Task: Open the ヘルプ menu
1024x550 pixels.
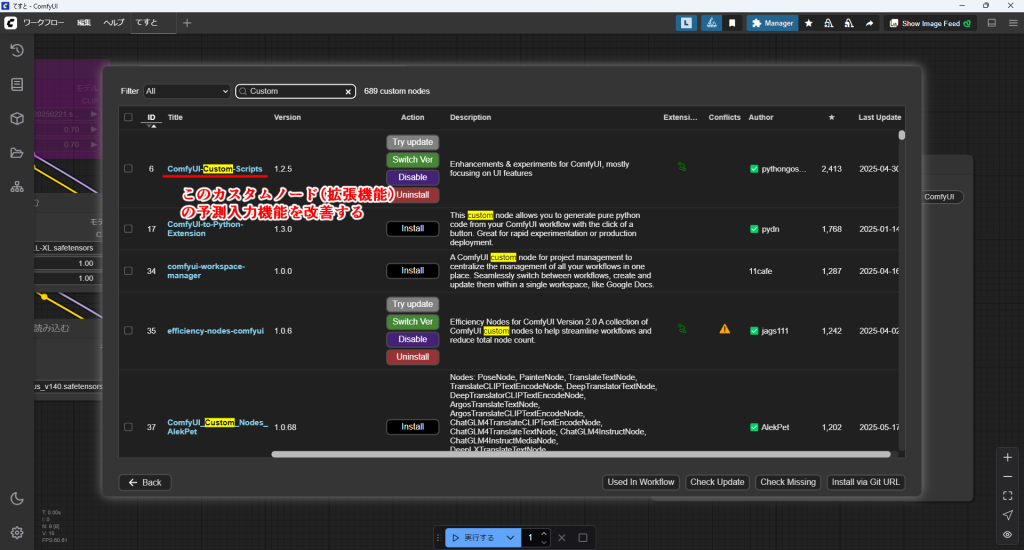Action: (114, 23)
